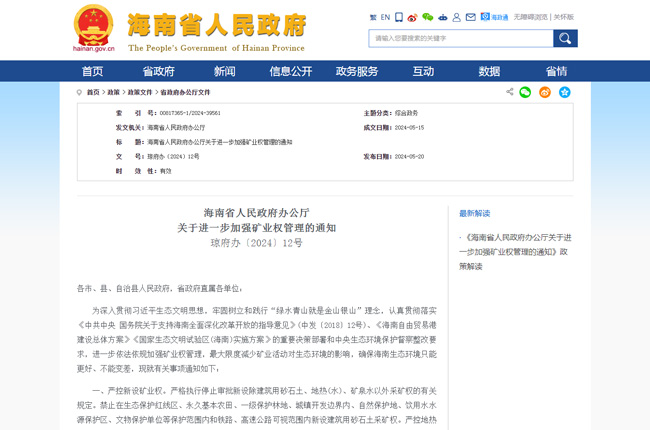Switch language to EN
Image resolution: width=650 pixels, height=430 pixels.
(385, 17)
